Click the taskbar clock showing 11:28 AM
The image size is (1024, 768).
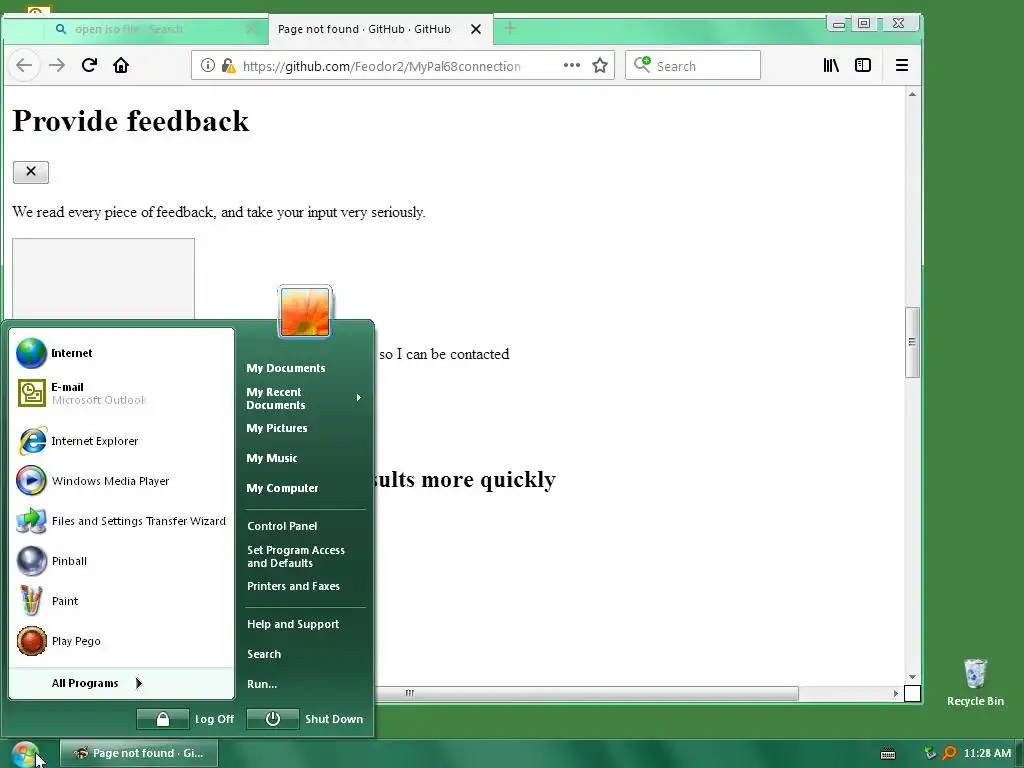[x=987, y=753]
